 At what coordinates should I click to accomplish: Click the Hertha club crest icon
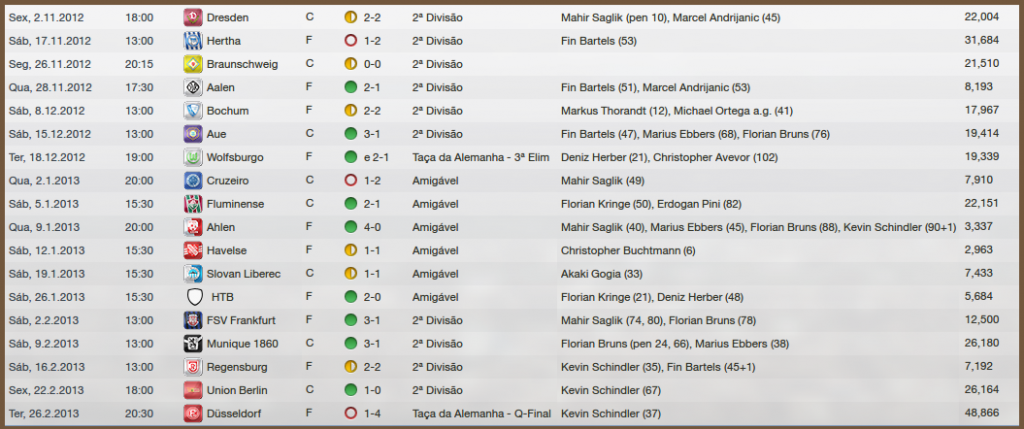[x=193, y=40]
